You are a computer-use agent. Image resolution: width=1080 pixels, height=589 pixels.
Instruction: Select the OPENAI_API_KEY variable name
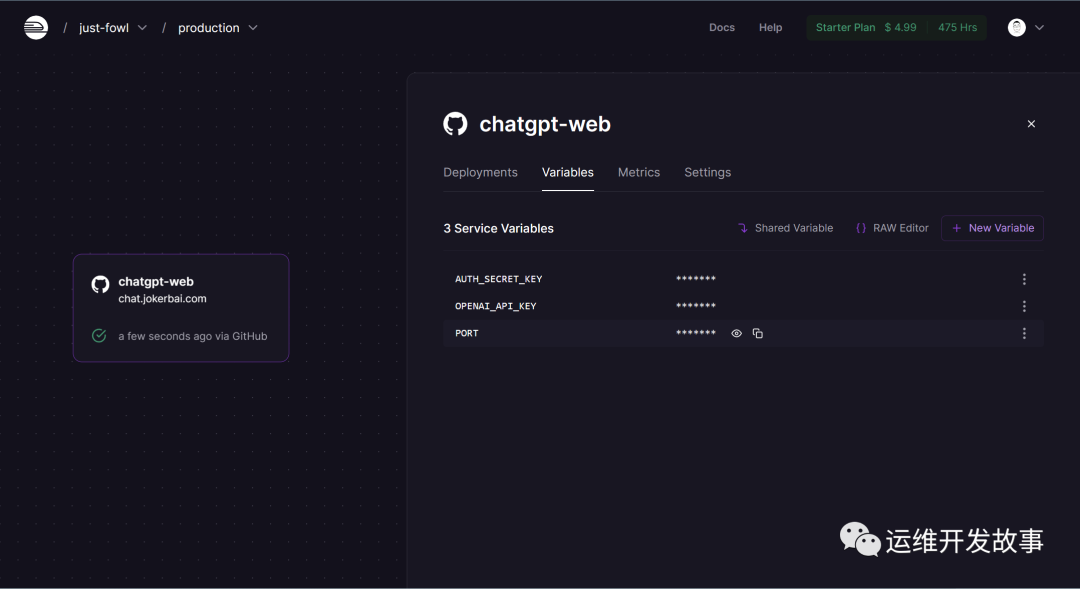coord(495,306)
